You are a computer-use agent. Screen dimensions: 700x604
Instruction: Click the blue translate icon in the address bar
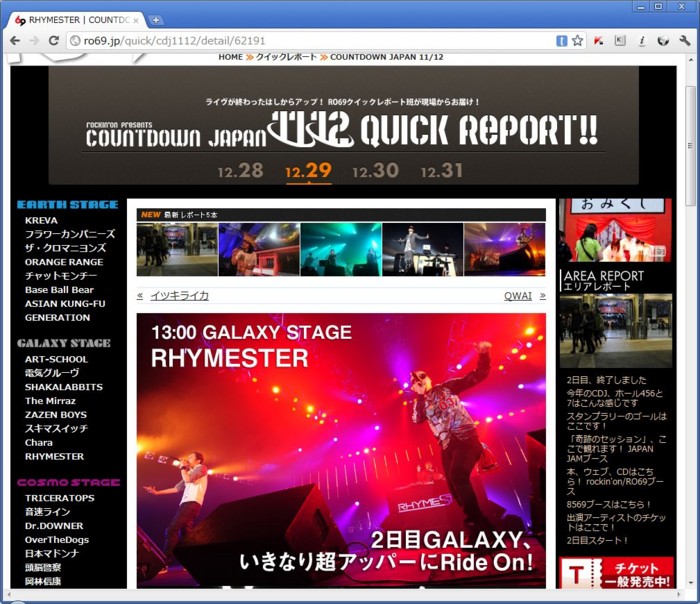pos(562,41)
